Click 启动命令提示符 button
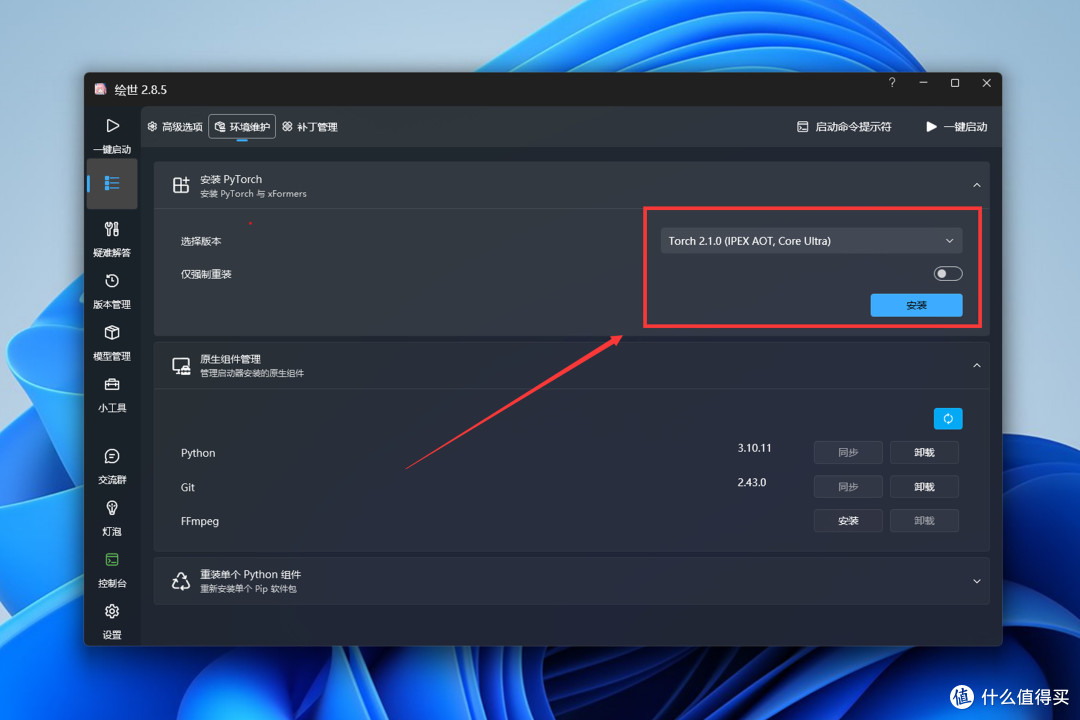 844,127
